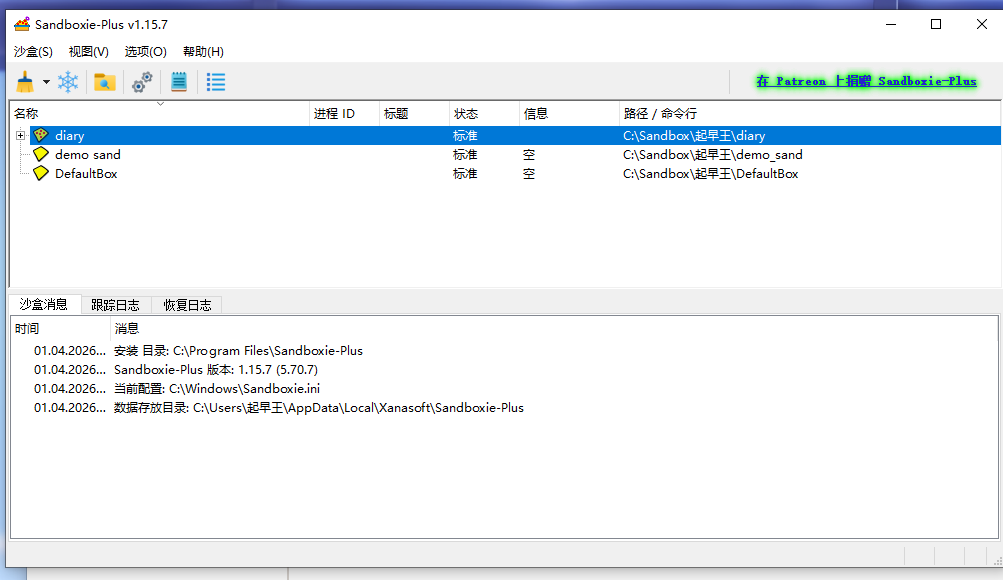Click 标准 status in DefaultBox row
1003x580 pixels.
coord(465,174)
